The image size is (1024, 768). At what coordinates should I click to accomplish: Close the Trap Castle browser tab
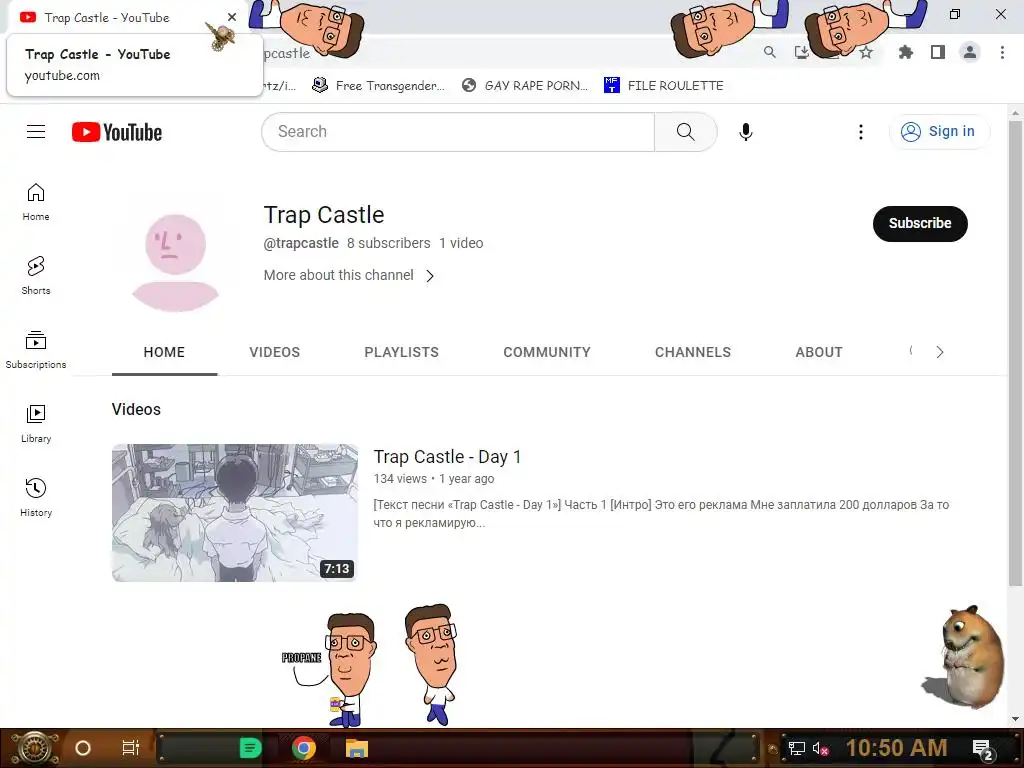(x=232, y=18)
